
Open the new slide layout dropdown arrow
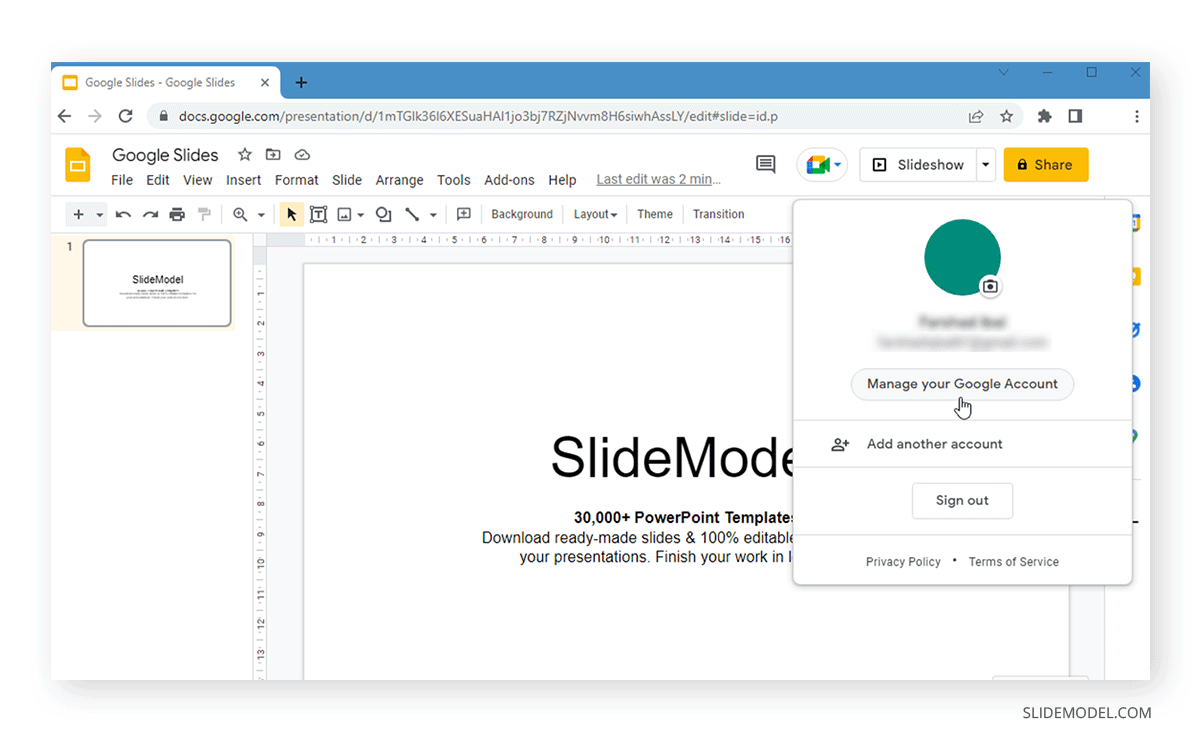tap(100, 215)
